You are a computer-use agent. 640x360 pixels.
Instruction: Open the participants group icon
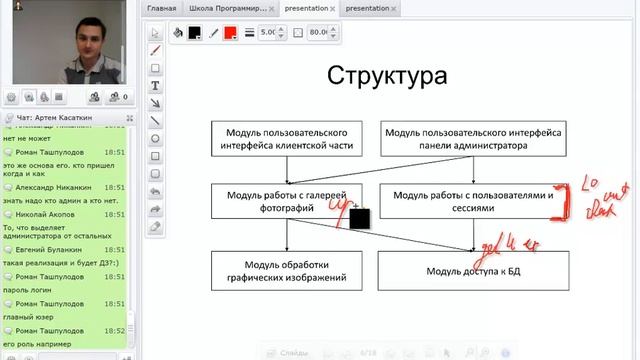pos(94,97)
